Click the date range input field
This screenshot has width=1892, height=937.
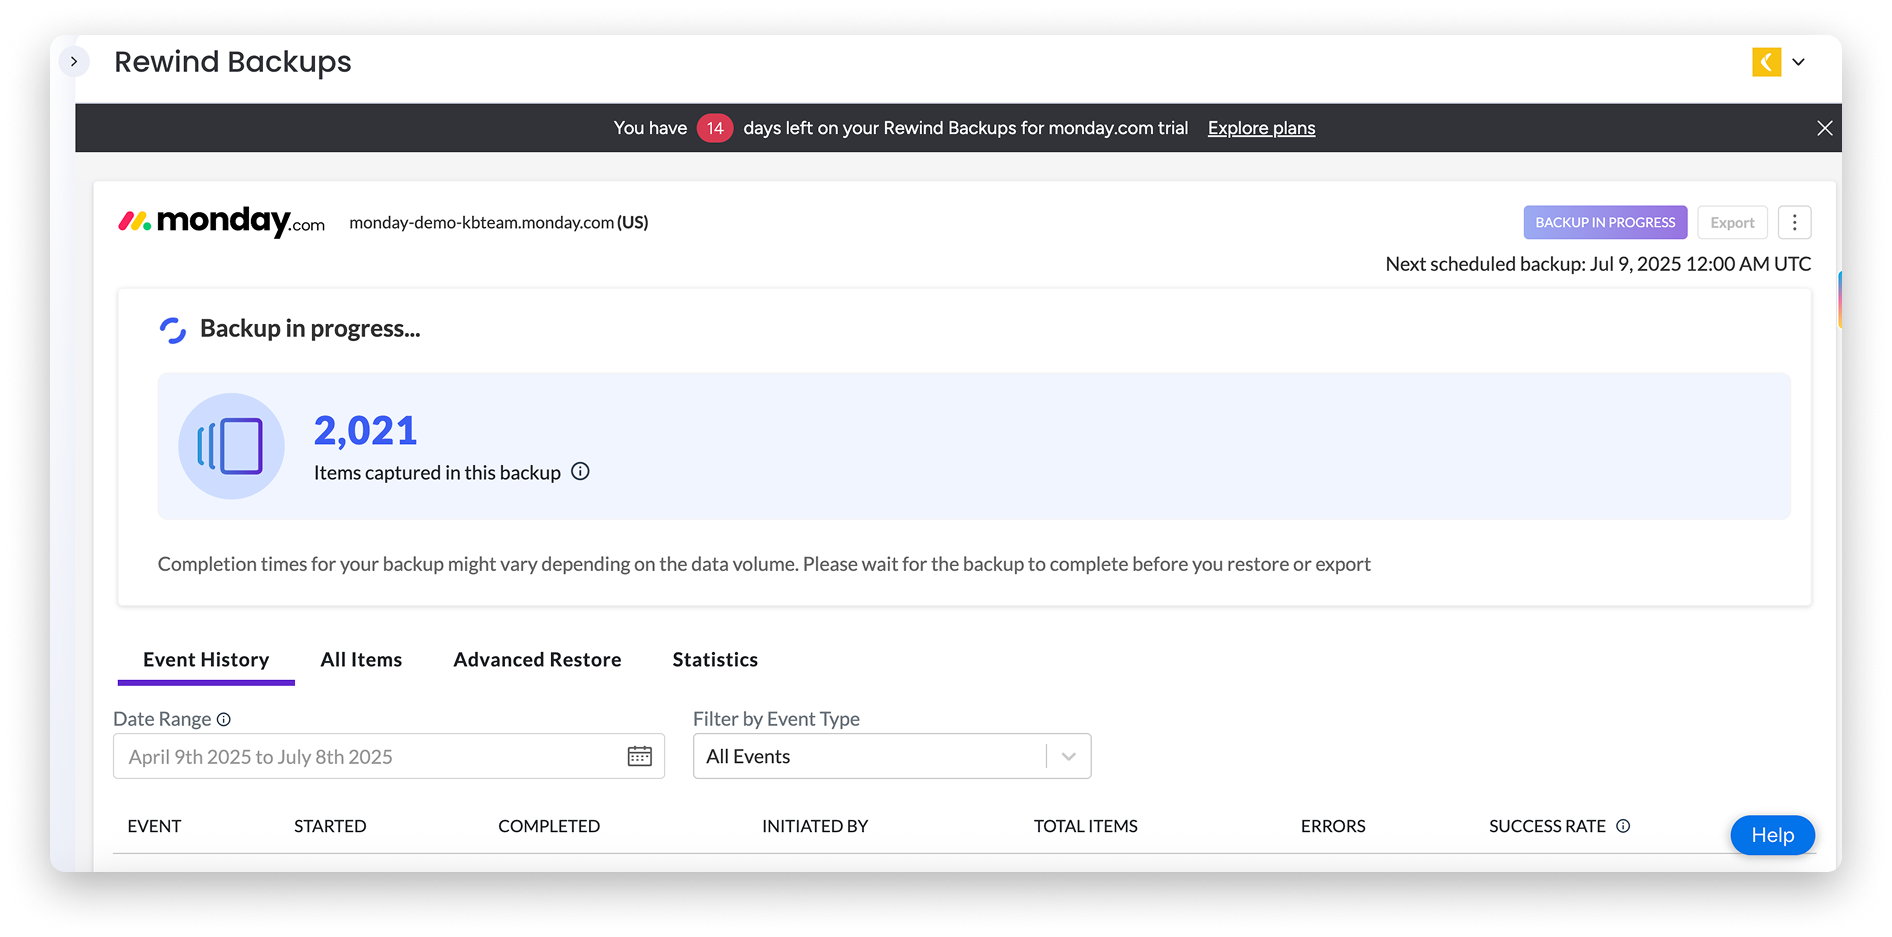[389, 756]
